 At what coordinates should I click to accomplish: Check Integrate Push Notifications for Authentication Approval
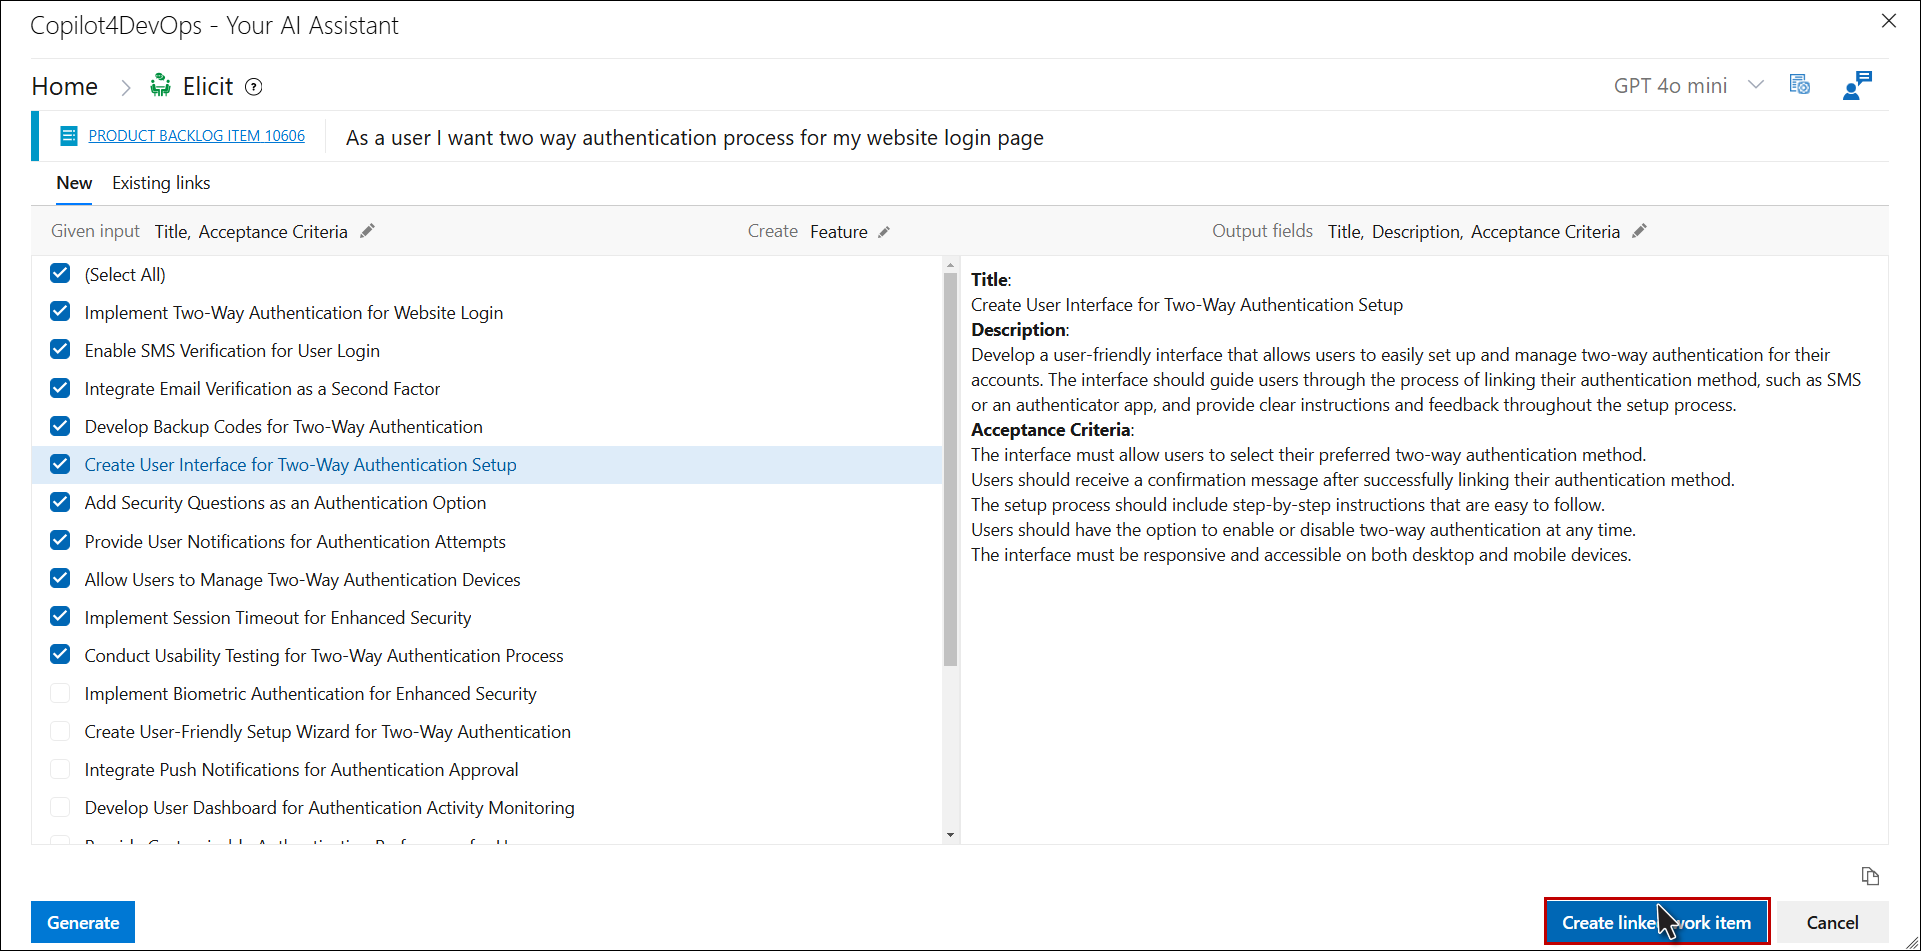point(60,769)
